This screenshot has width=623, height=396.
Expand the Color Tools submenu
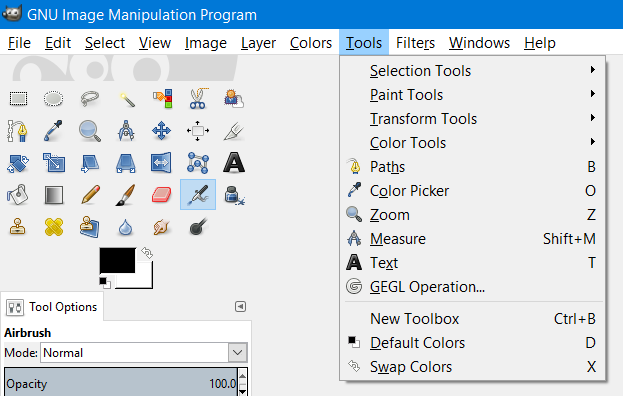pos(472,143)
